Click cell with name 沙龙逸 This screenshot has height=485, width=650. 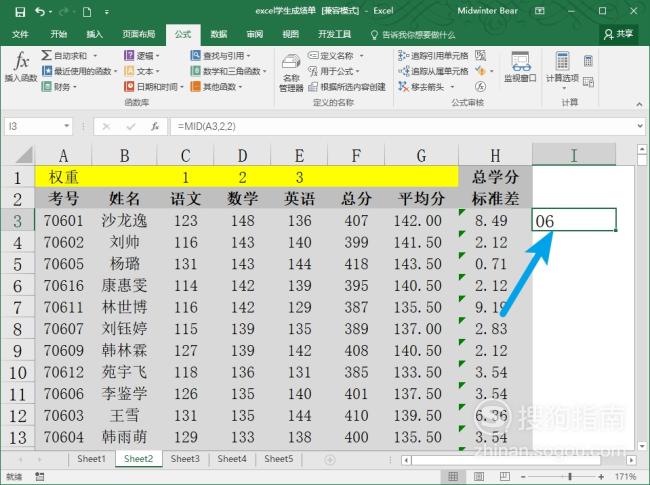(124, 221)
